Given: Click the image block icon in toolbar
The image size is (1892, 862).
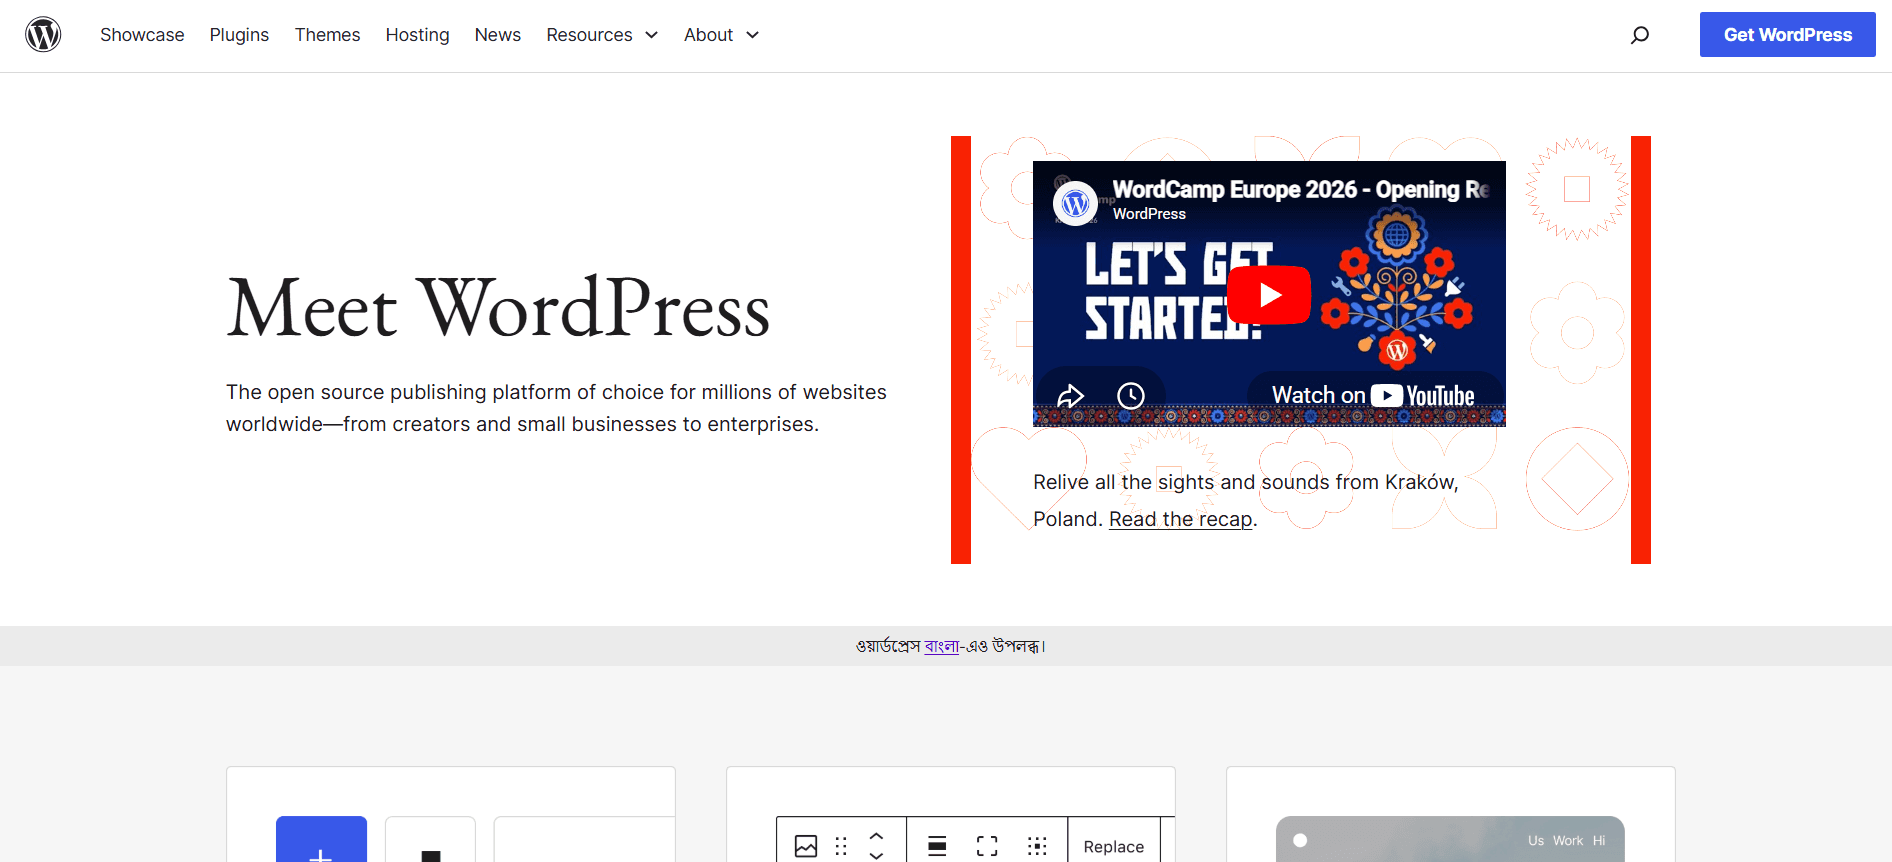Looking at the screenshot, I should pos(806,846).
